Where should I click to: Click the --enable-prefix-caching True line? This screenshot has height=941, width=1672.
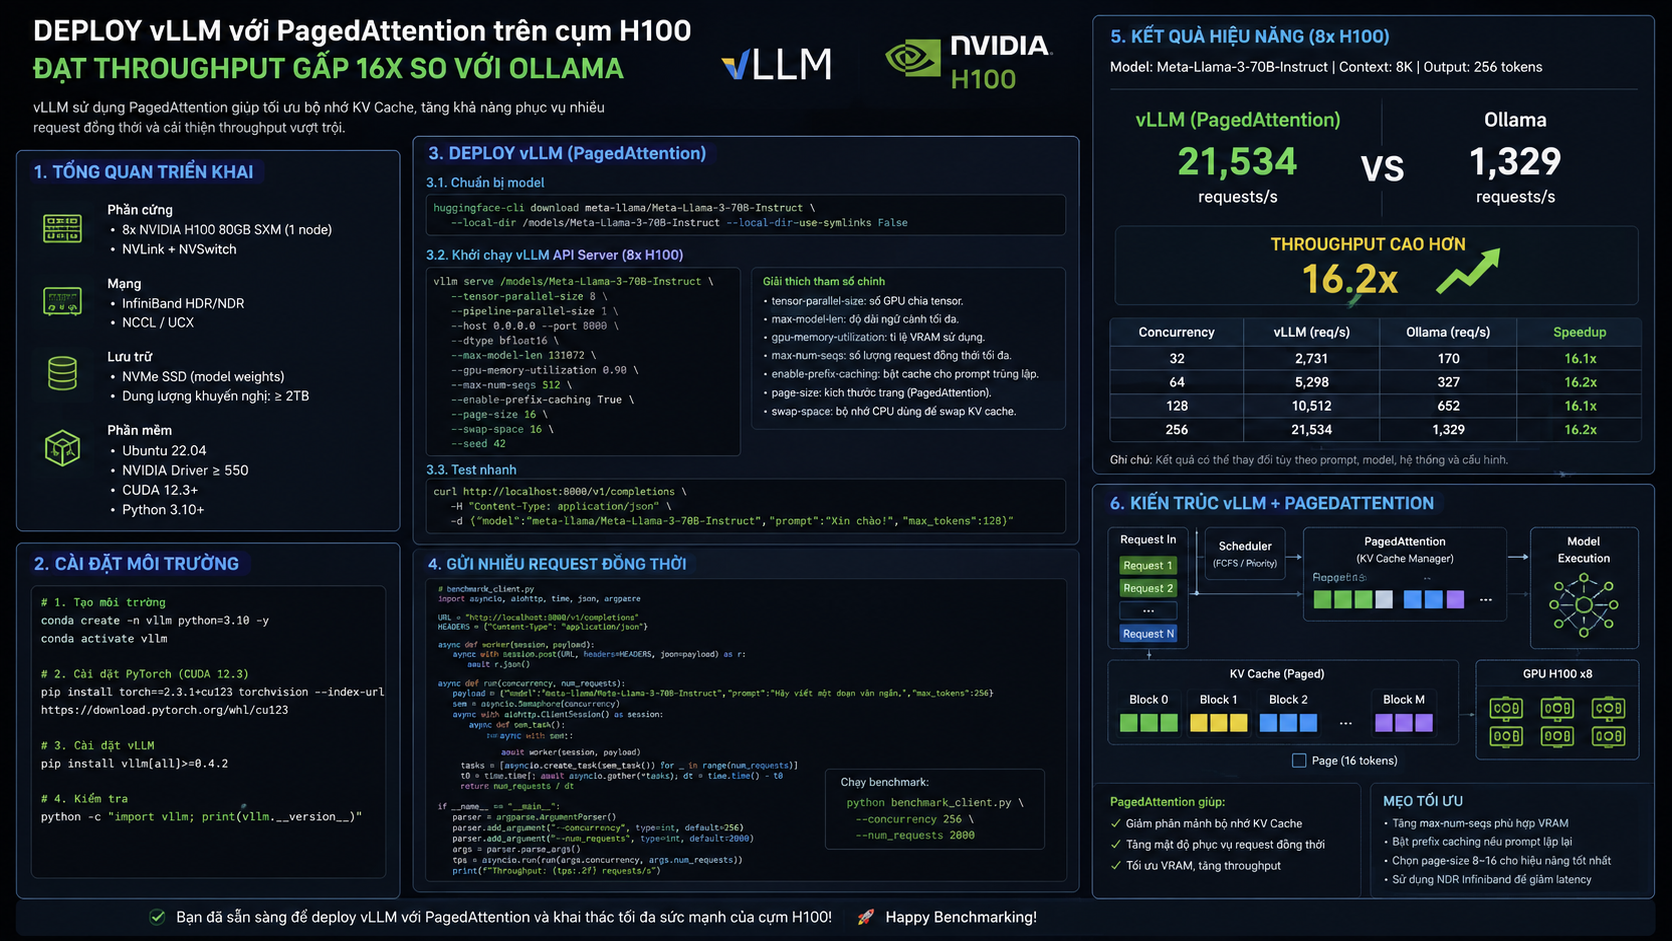coord(544,400)
